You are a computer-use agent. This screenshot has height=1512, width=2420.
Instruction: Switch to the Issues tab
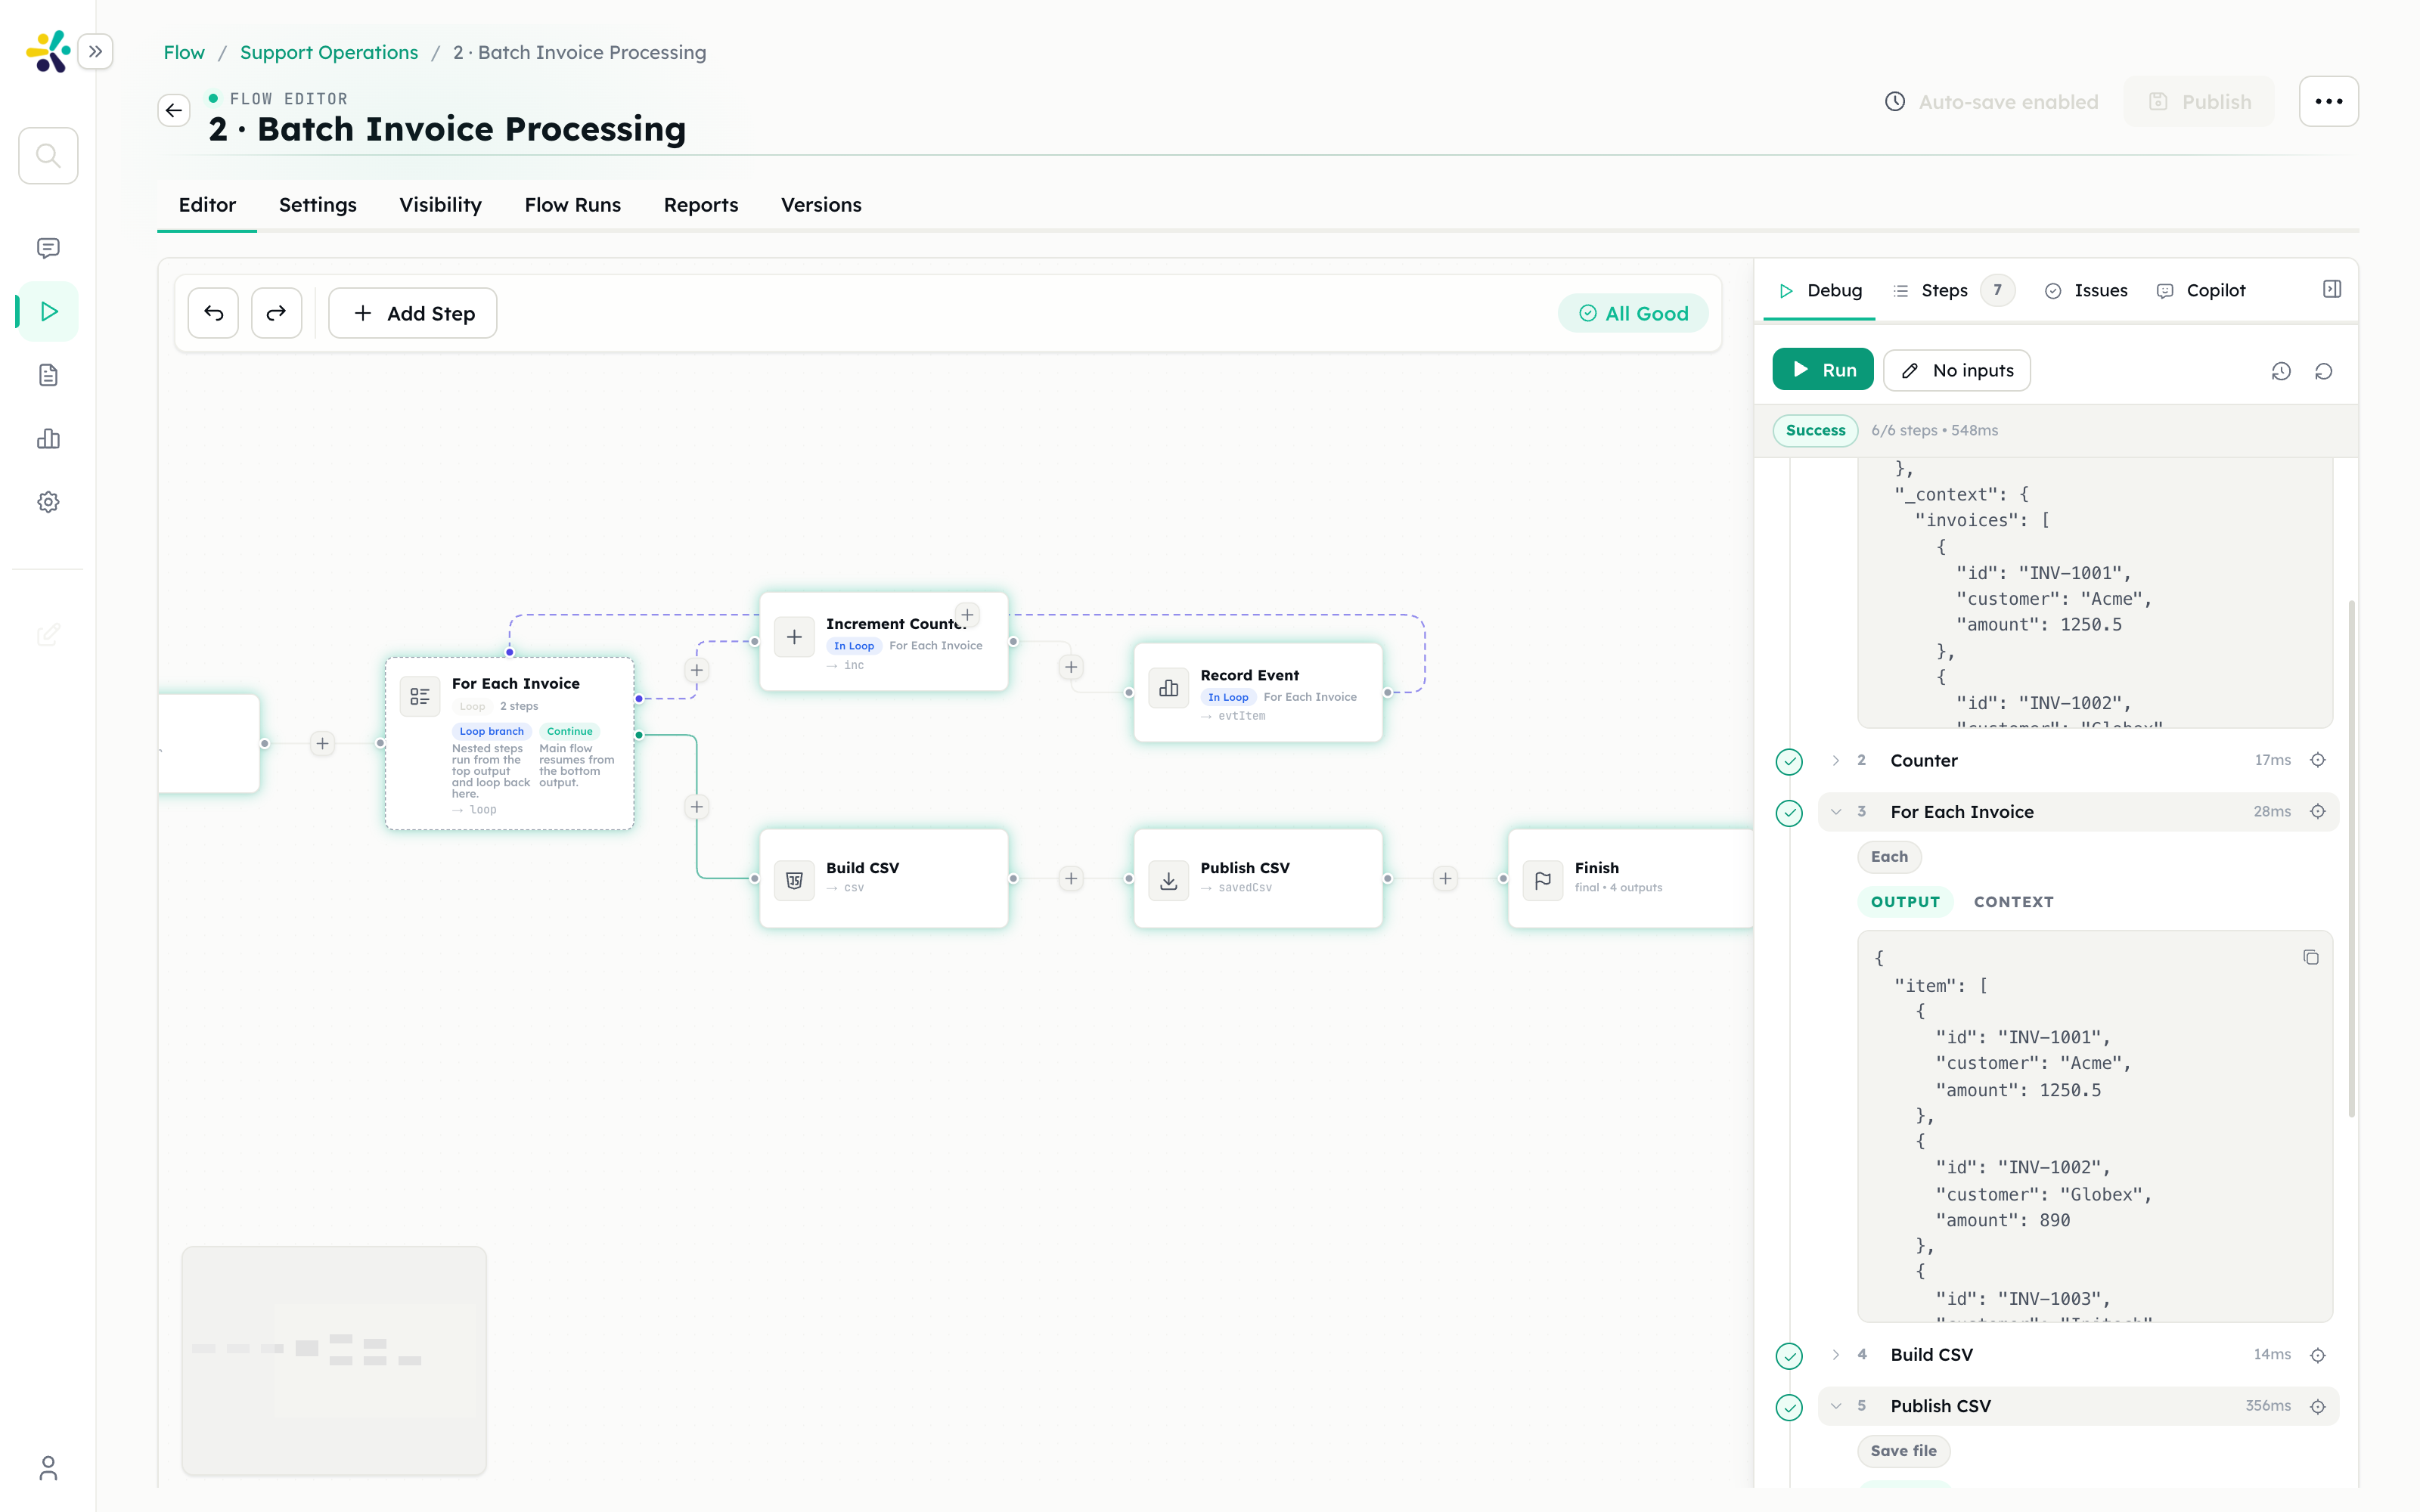click(2087, 290)
